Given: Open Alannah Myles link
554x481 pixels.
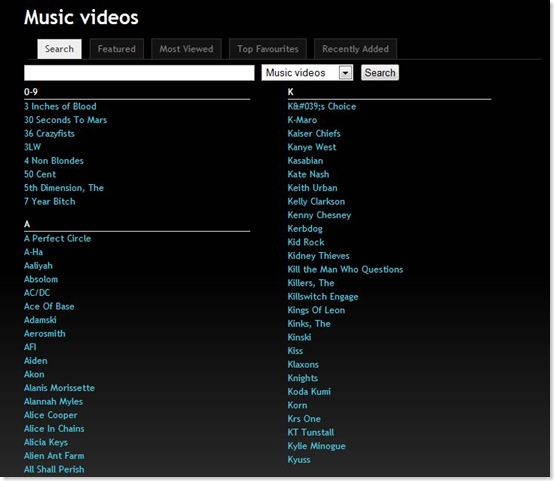Looking at the screenshot, I should [x=53, y=401].
